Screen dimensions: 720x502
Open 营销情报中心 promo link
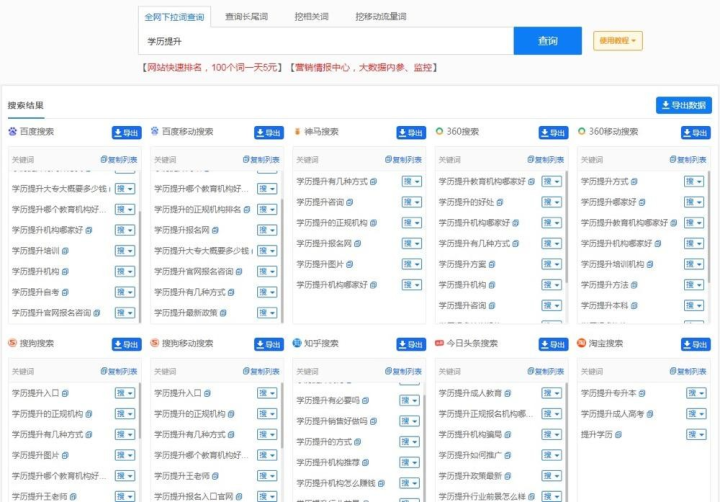pyautogui.click(x=364, y=68)
